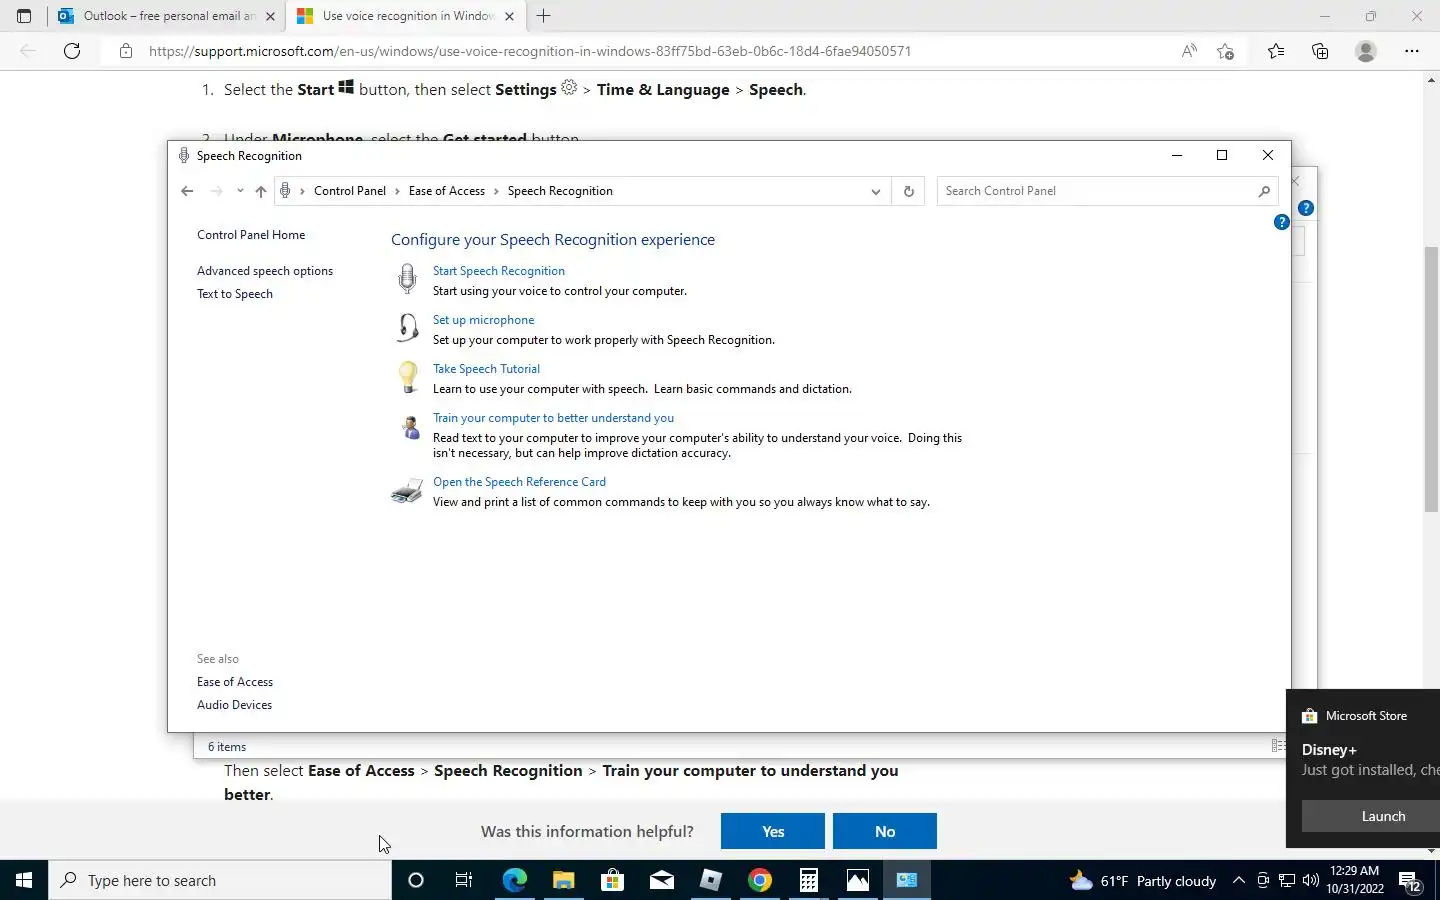Open recent locations dropdown arrow
1440x900 pixels.
[x=240, y=191]
